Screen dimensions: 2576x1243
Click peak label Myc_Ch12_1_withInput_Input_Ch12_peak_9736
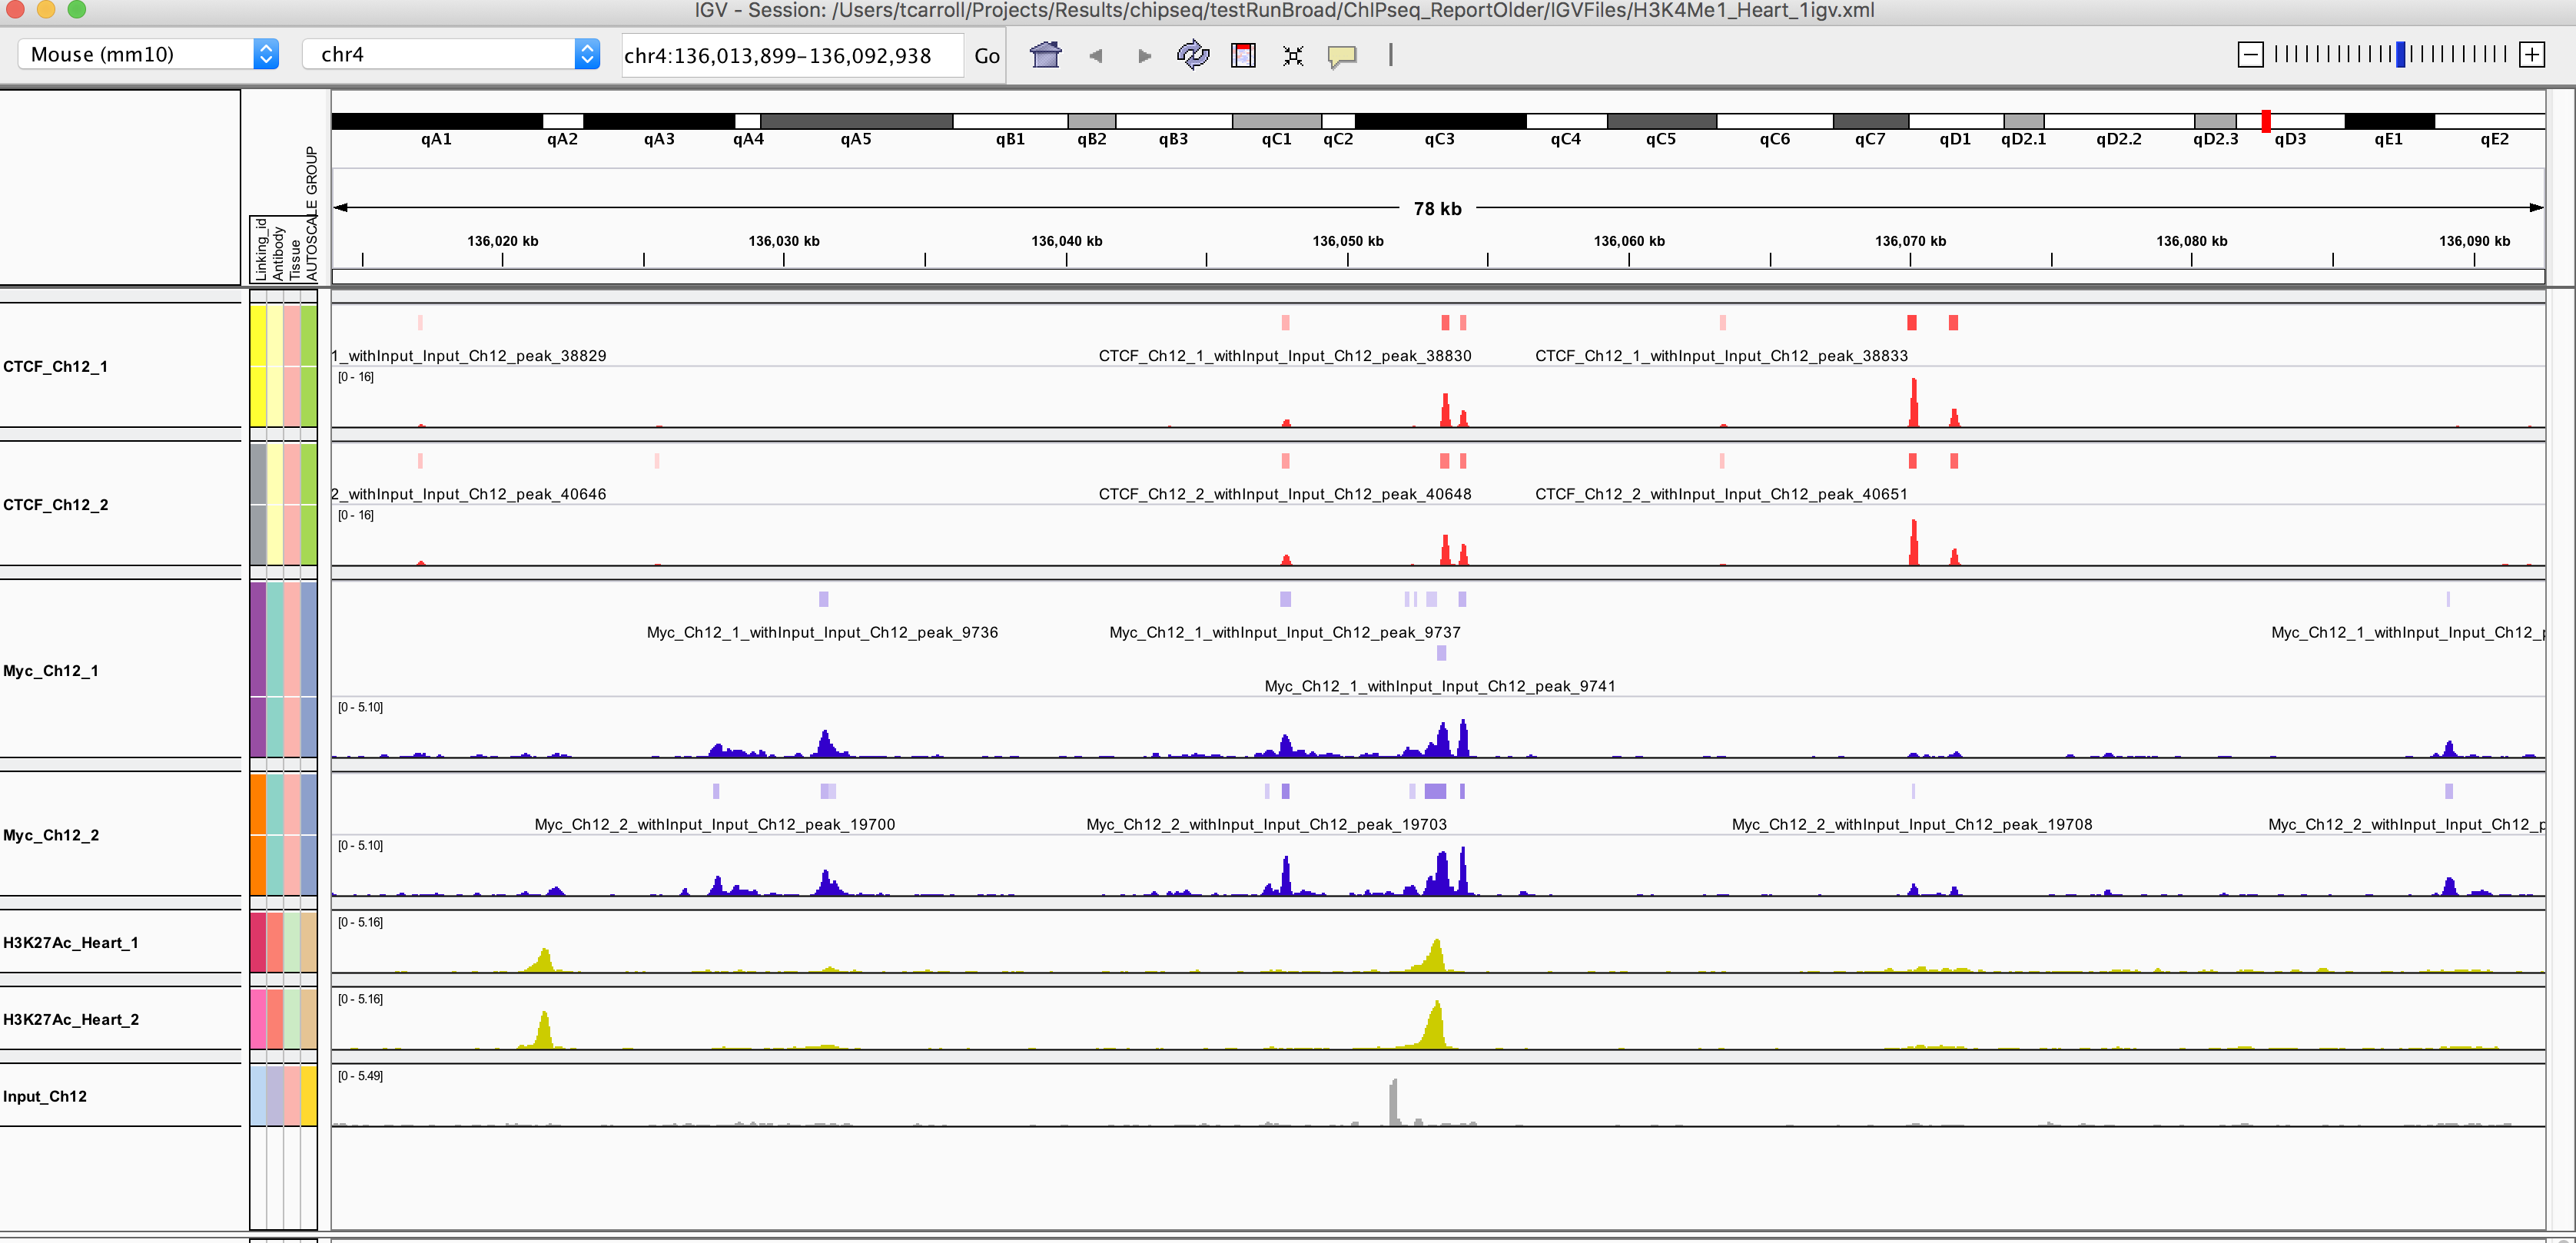[822, 632]
